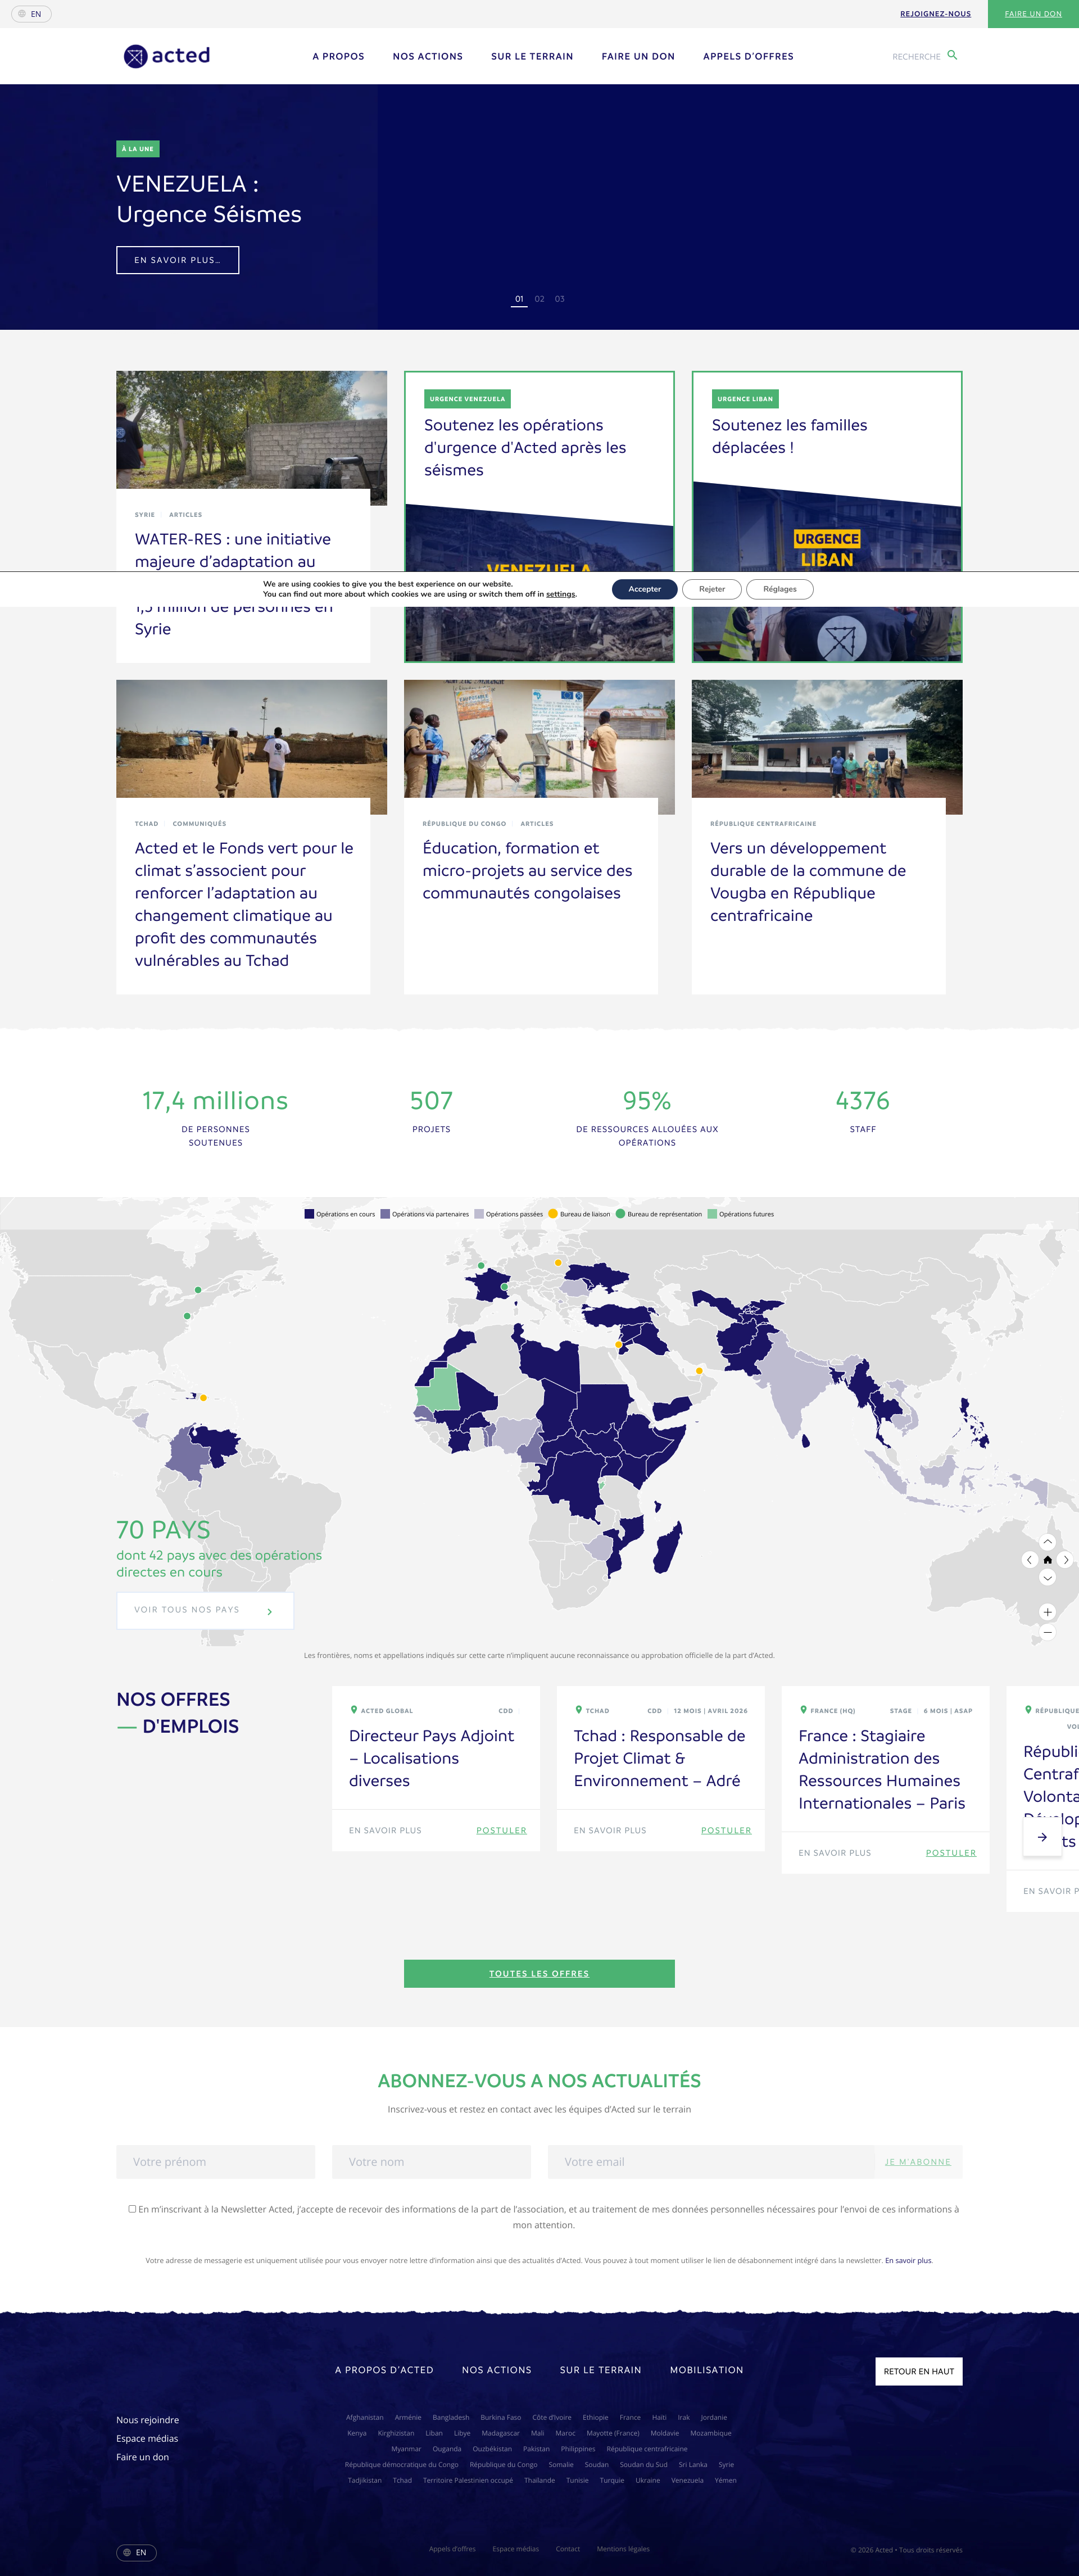This screenshot has height=2576, width=1079.
Task: Advance job offers carousel with arrow
Action: click(1042, 1837)
